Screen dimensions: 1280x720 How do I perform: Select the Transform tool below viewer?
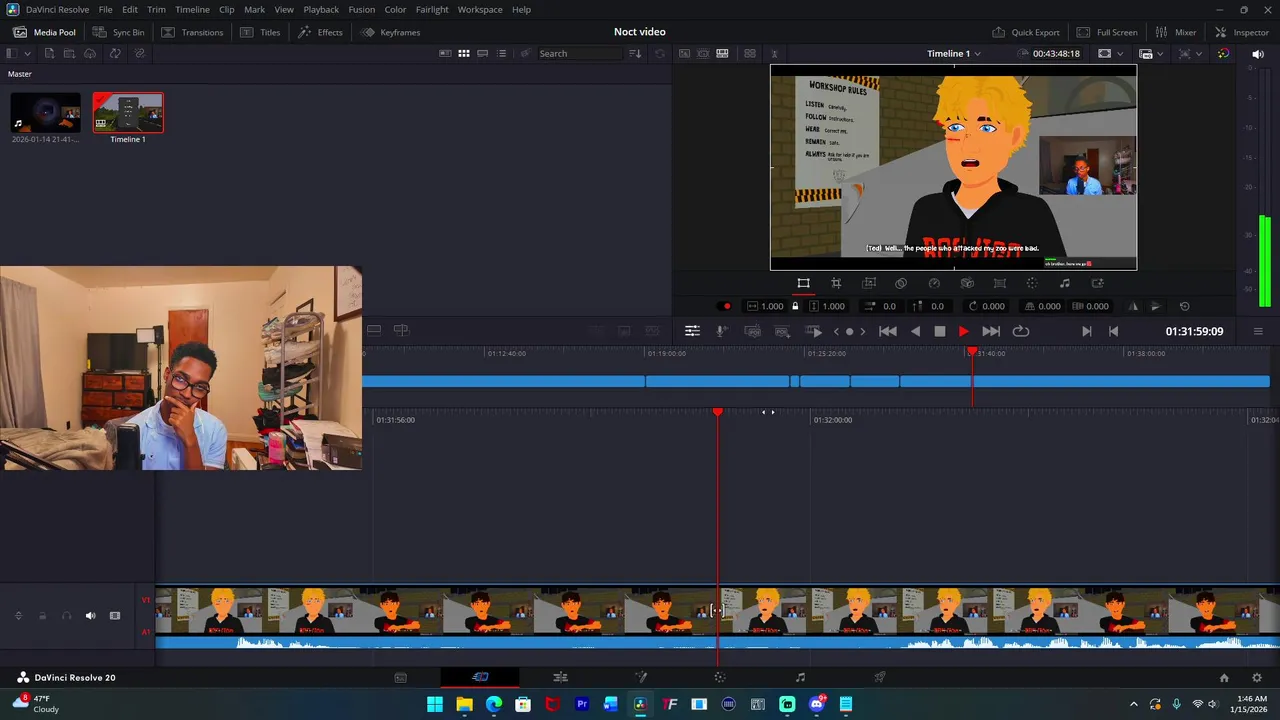point(803,283)
